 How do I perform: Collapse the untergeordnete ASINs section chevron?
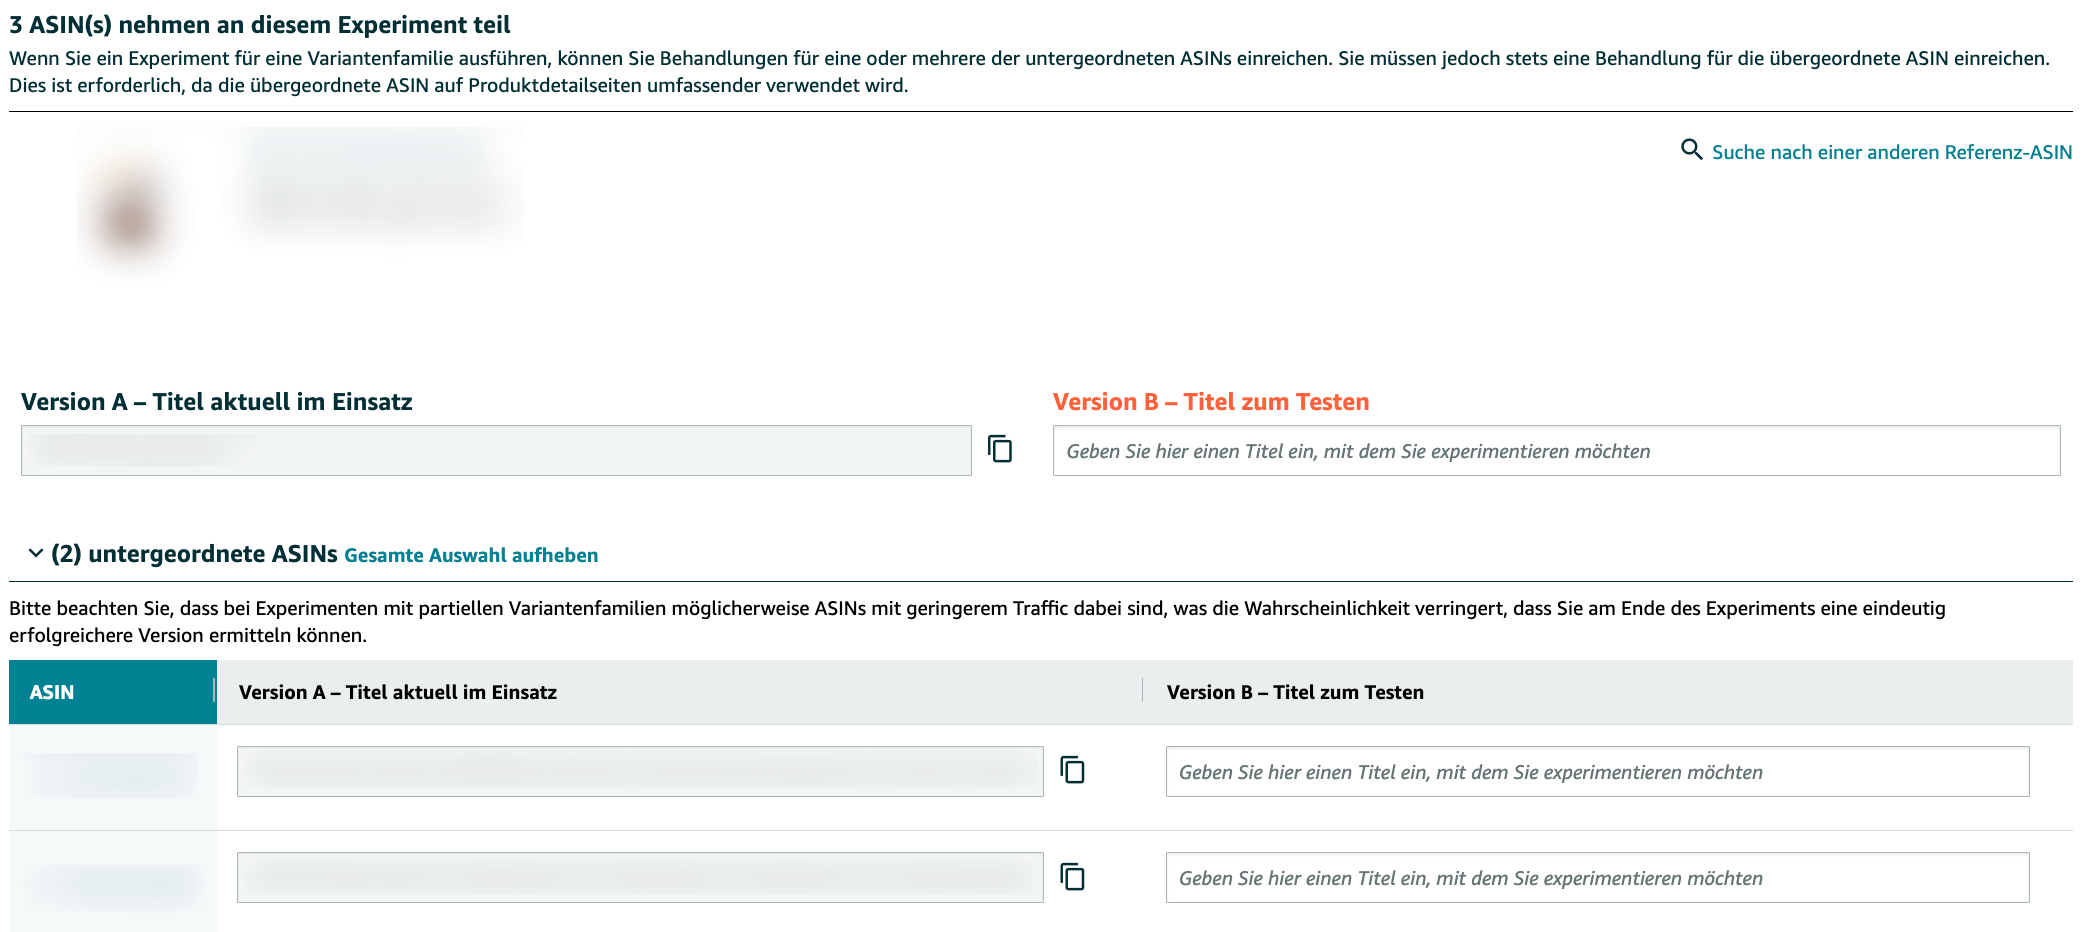36,553
